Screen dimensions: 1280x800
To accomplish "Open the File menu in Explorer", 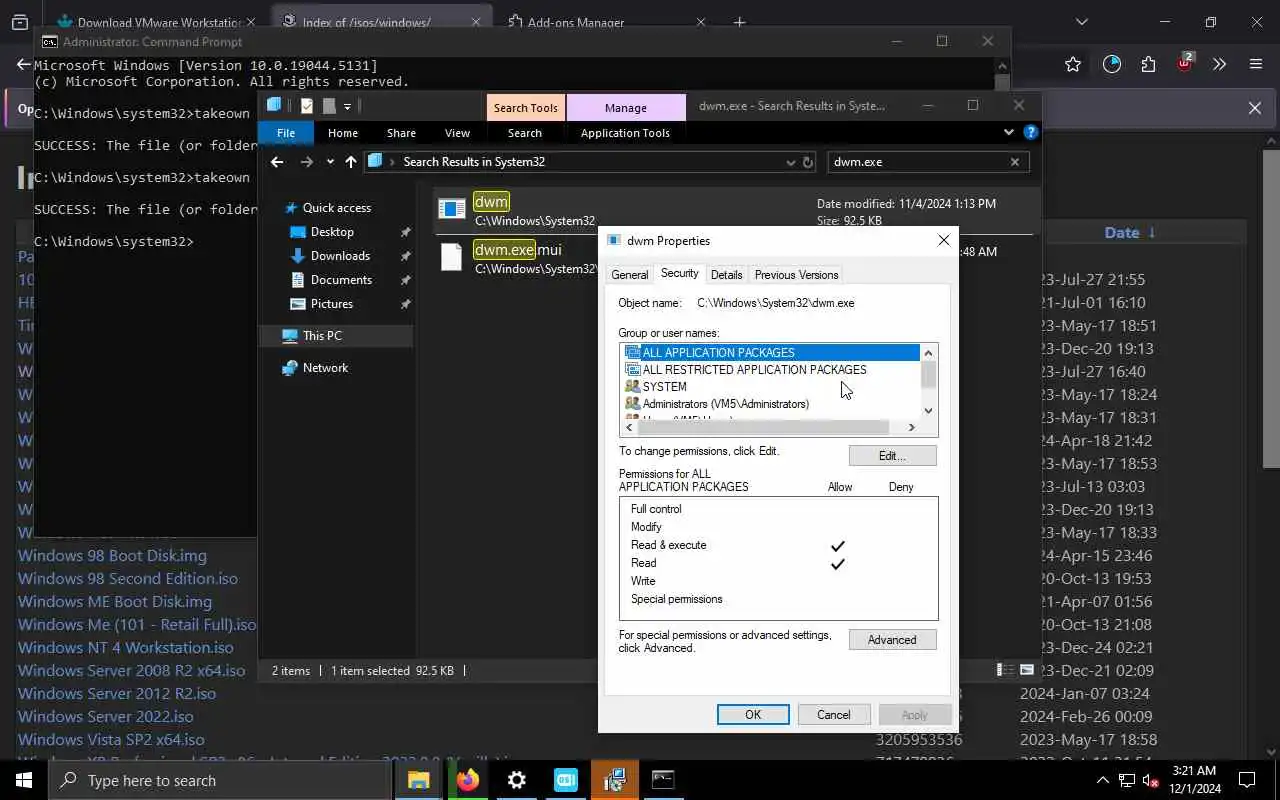I will point(286,133).
